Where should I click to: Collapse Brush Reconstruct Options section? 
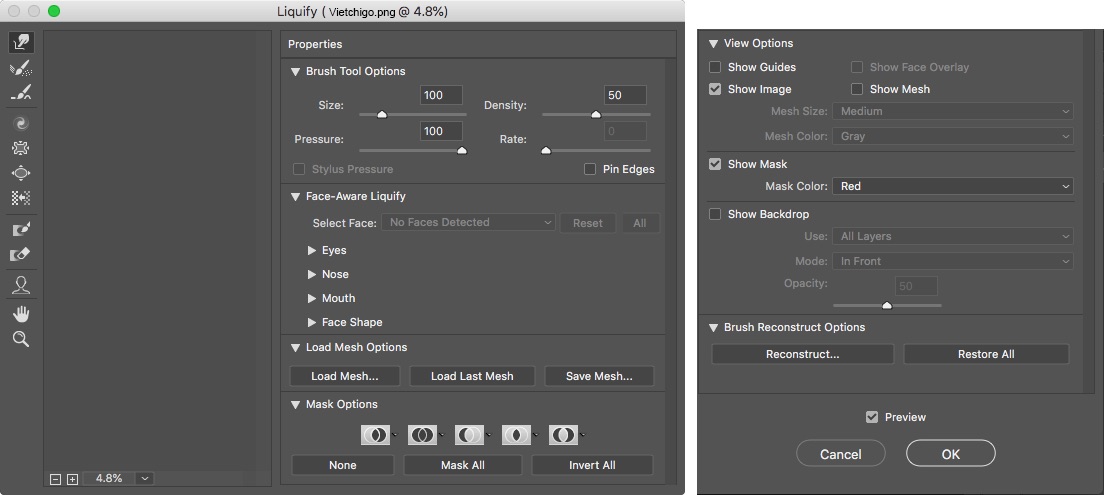[714, 327]
